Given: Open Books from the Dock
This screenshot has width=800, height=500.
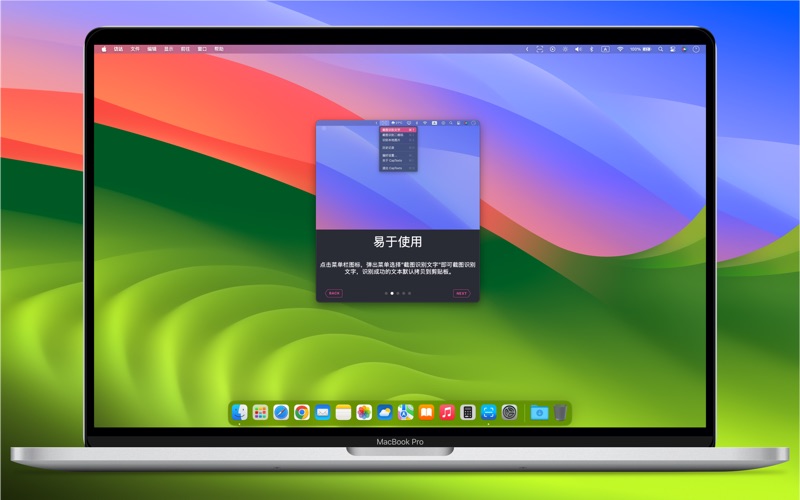Looking at the screenshot, I should pos(426,412).
